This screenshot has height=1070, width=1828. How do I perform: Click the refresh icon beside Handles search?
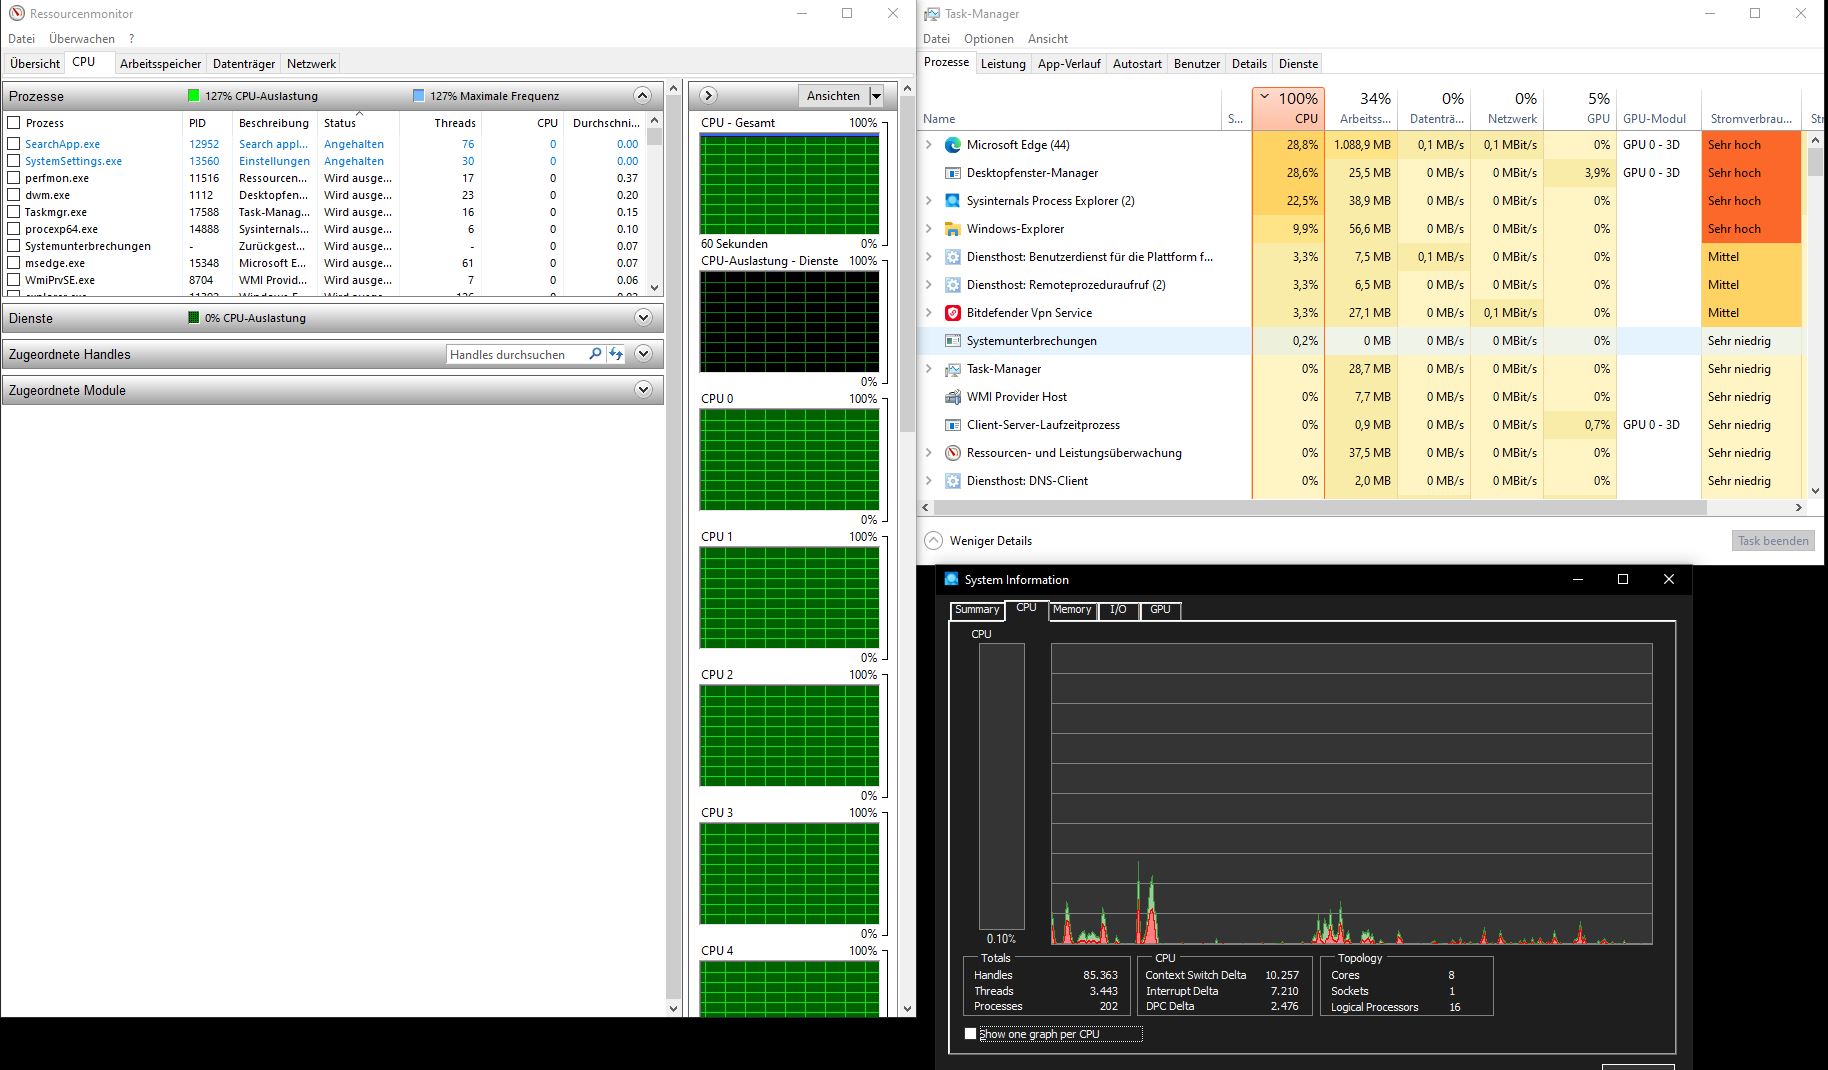(x=616, y=354)
